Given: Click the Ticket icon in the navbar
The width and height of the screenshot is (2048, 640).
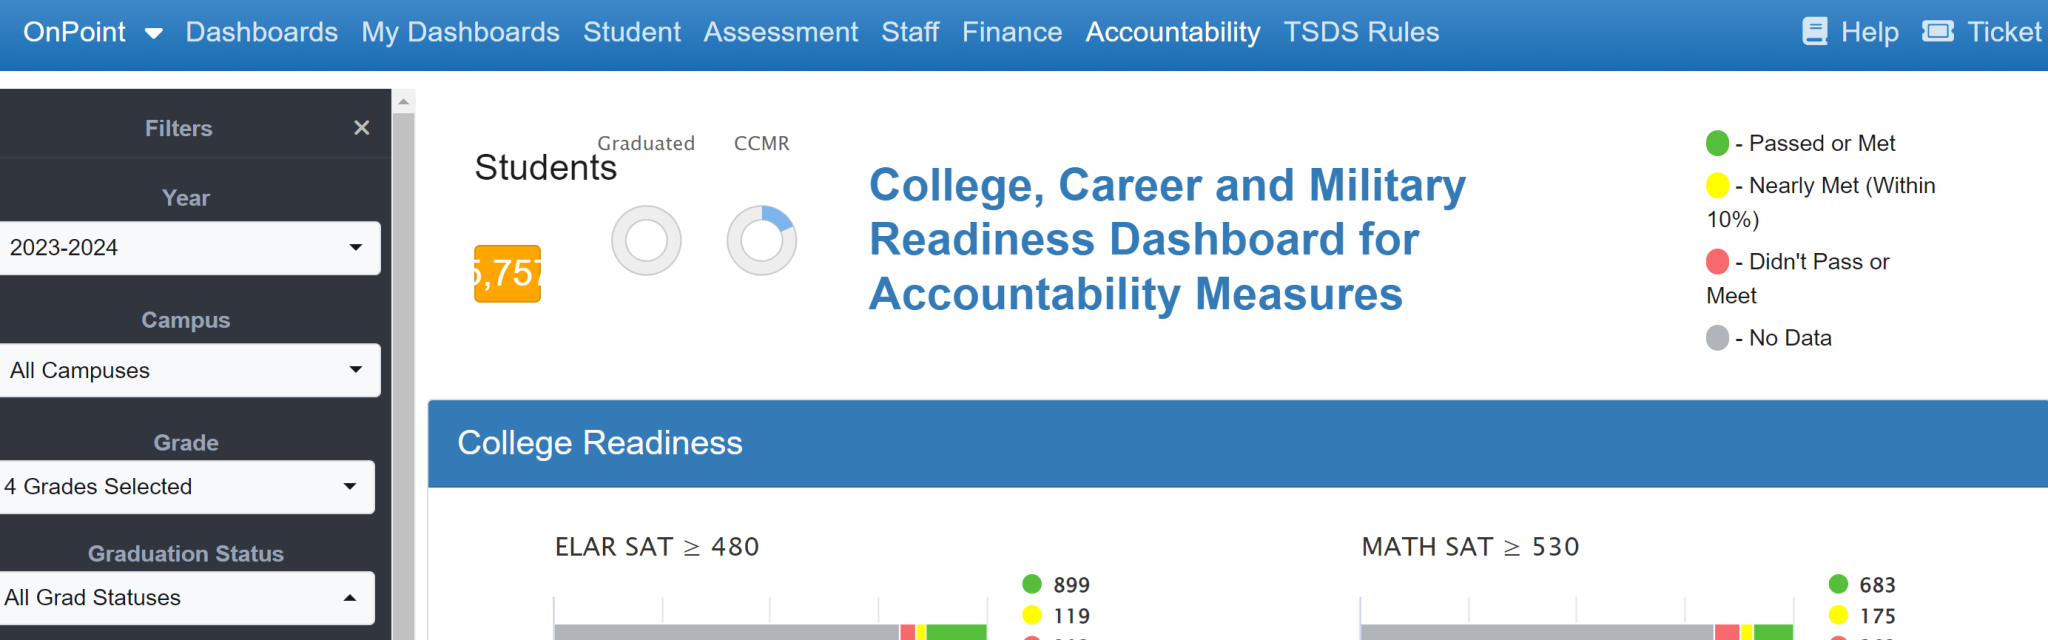Looking at the screenshot, I should pyautogui.click(x=1937, y=31).
